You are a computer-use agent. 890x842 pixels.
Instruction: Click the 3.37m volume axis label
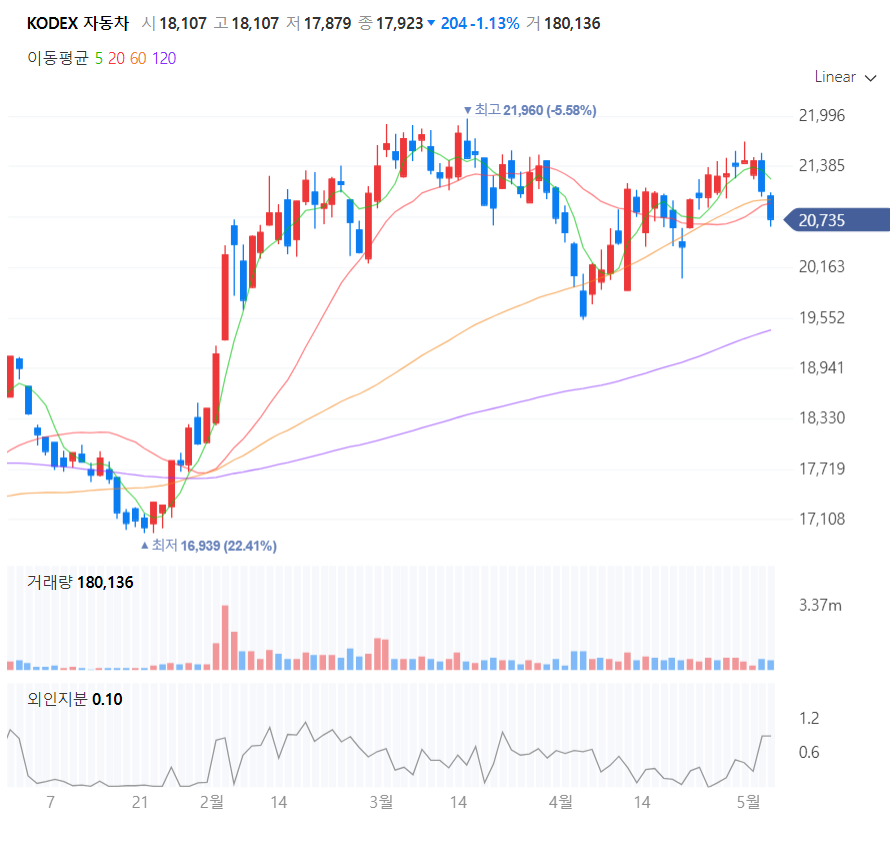(x=820, y=605)
